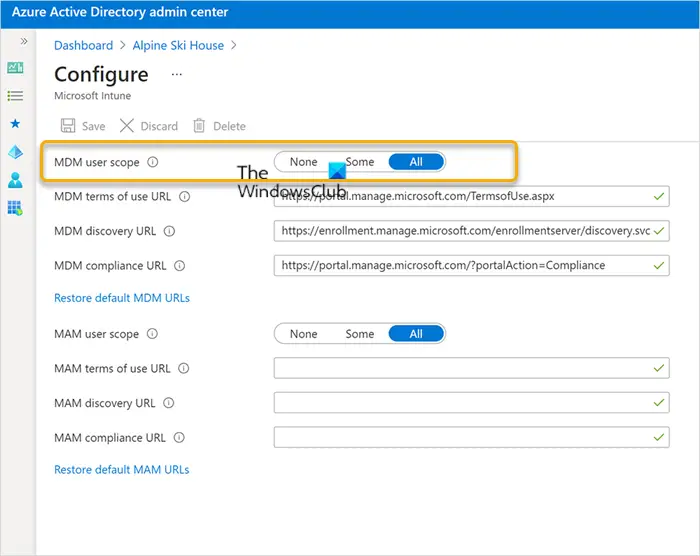Set MAM user scope to Some
The width and height of the screenshot is (700, 556).
click(360, 334)
